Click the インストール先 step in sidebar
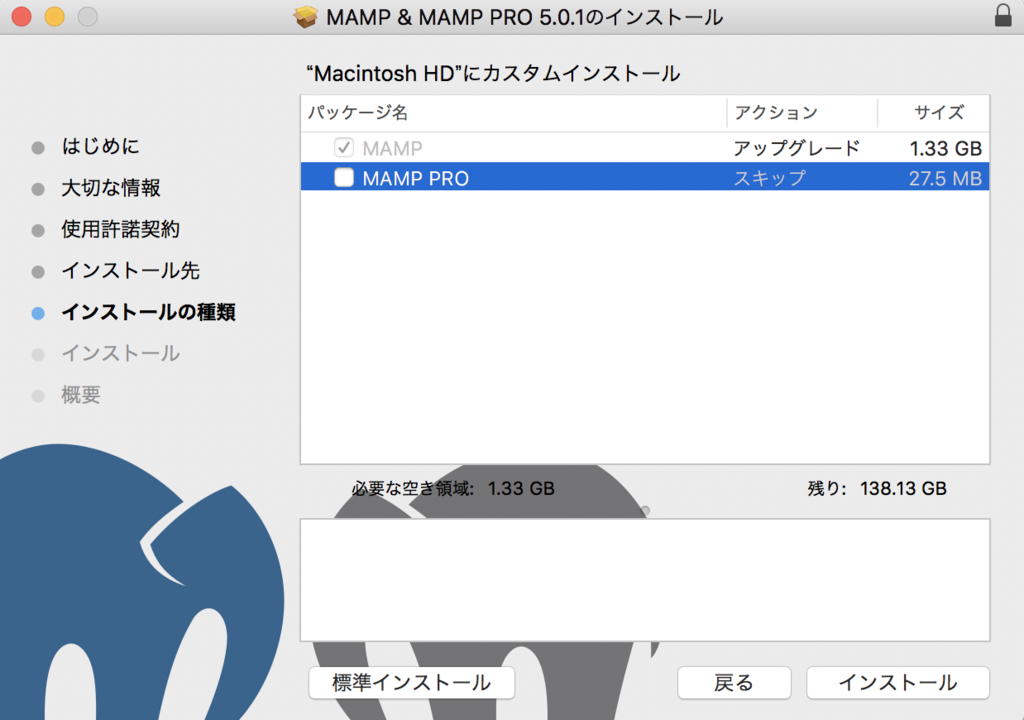The height and width of the screenshot is (720, 1024). pos(130,270)
